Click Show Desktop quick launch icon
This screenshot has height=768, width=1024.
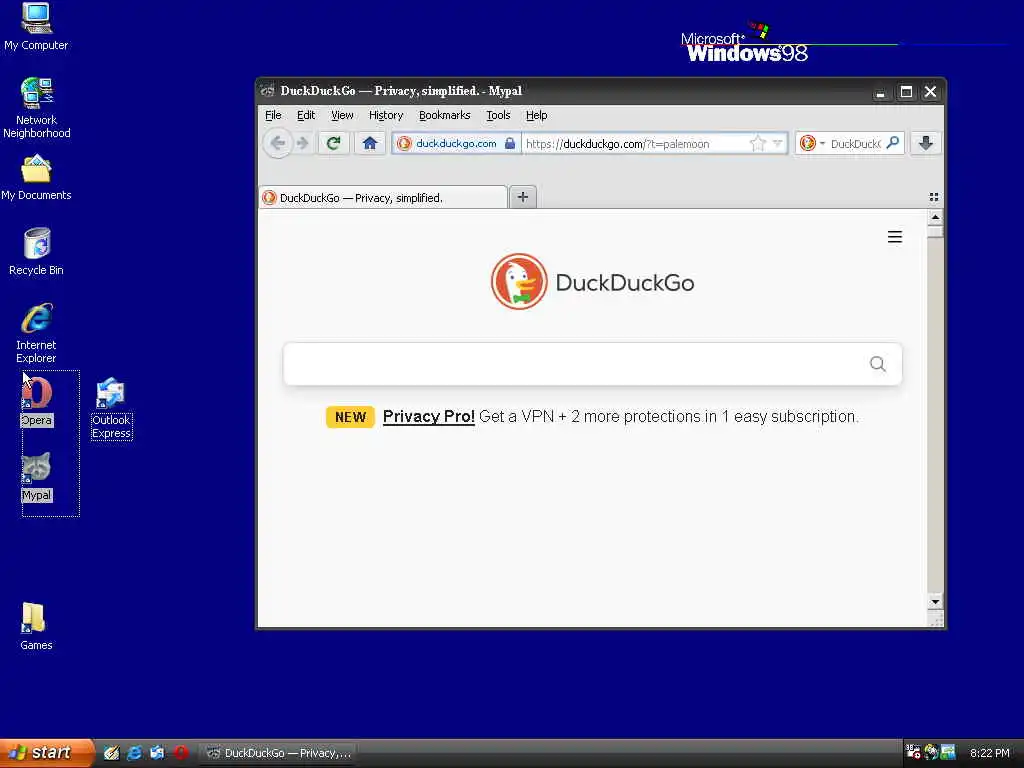point(112,753)
